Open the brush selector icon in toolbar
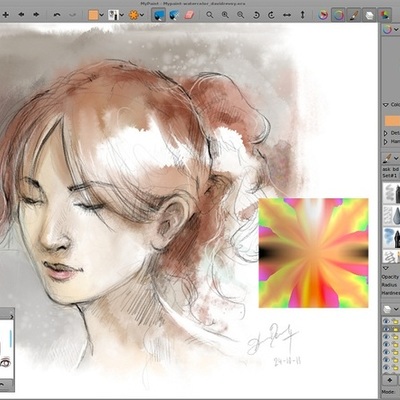 tap(113, 15)
